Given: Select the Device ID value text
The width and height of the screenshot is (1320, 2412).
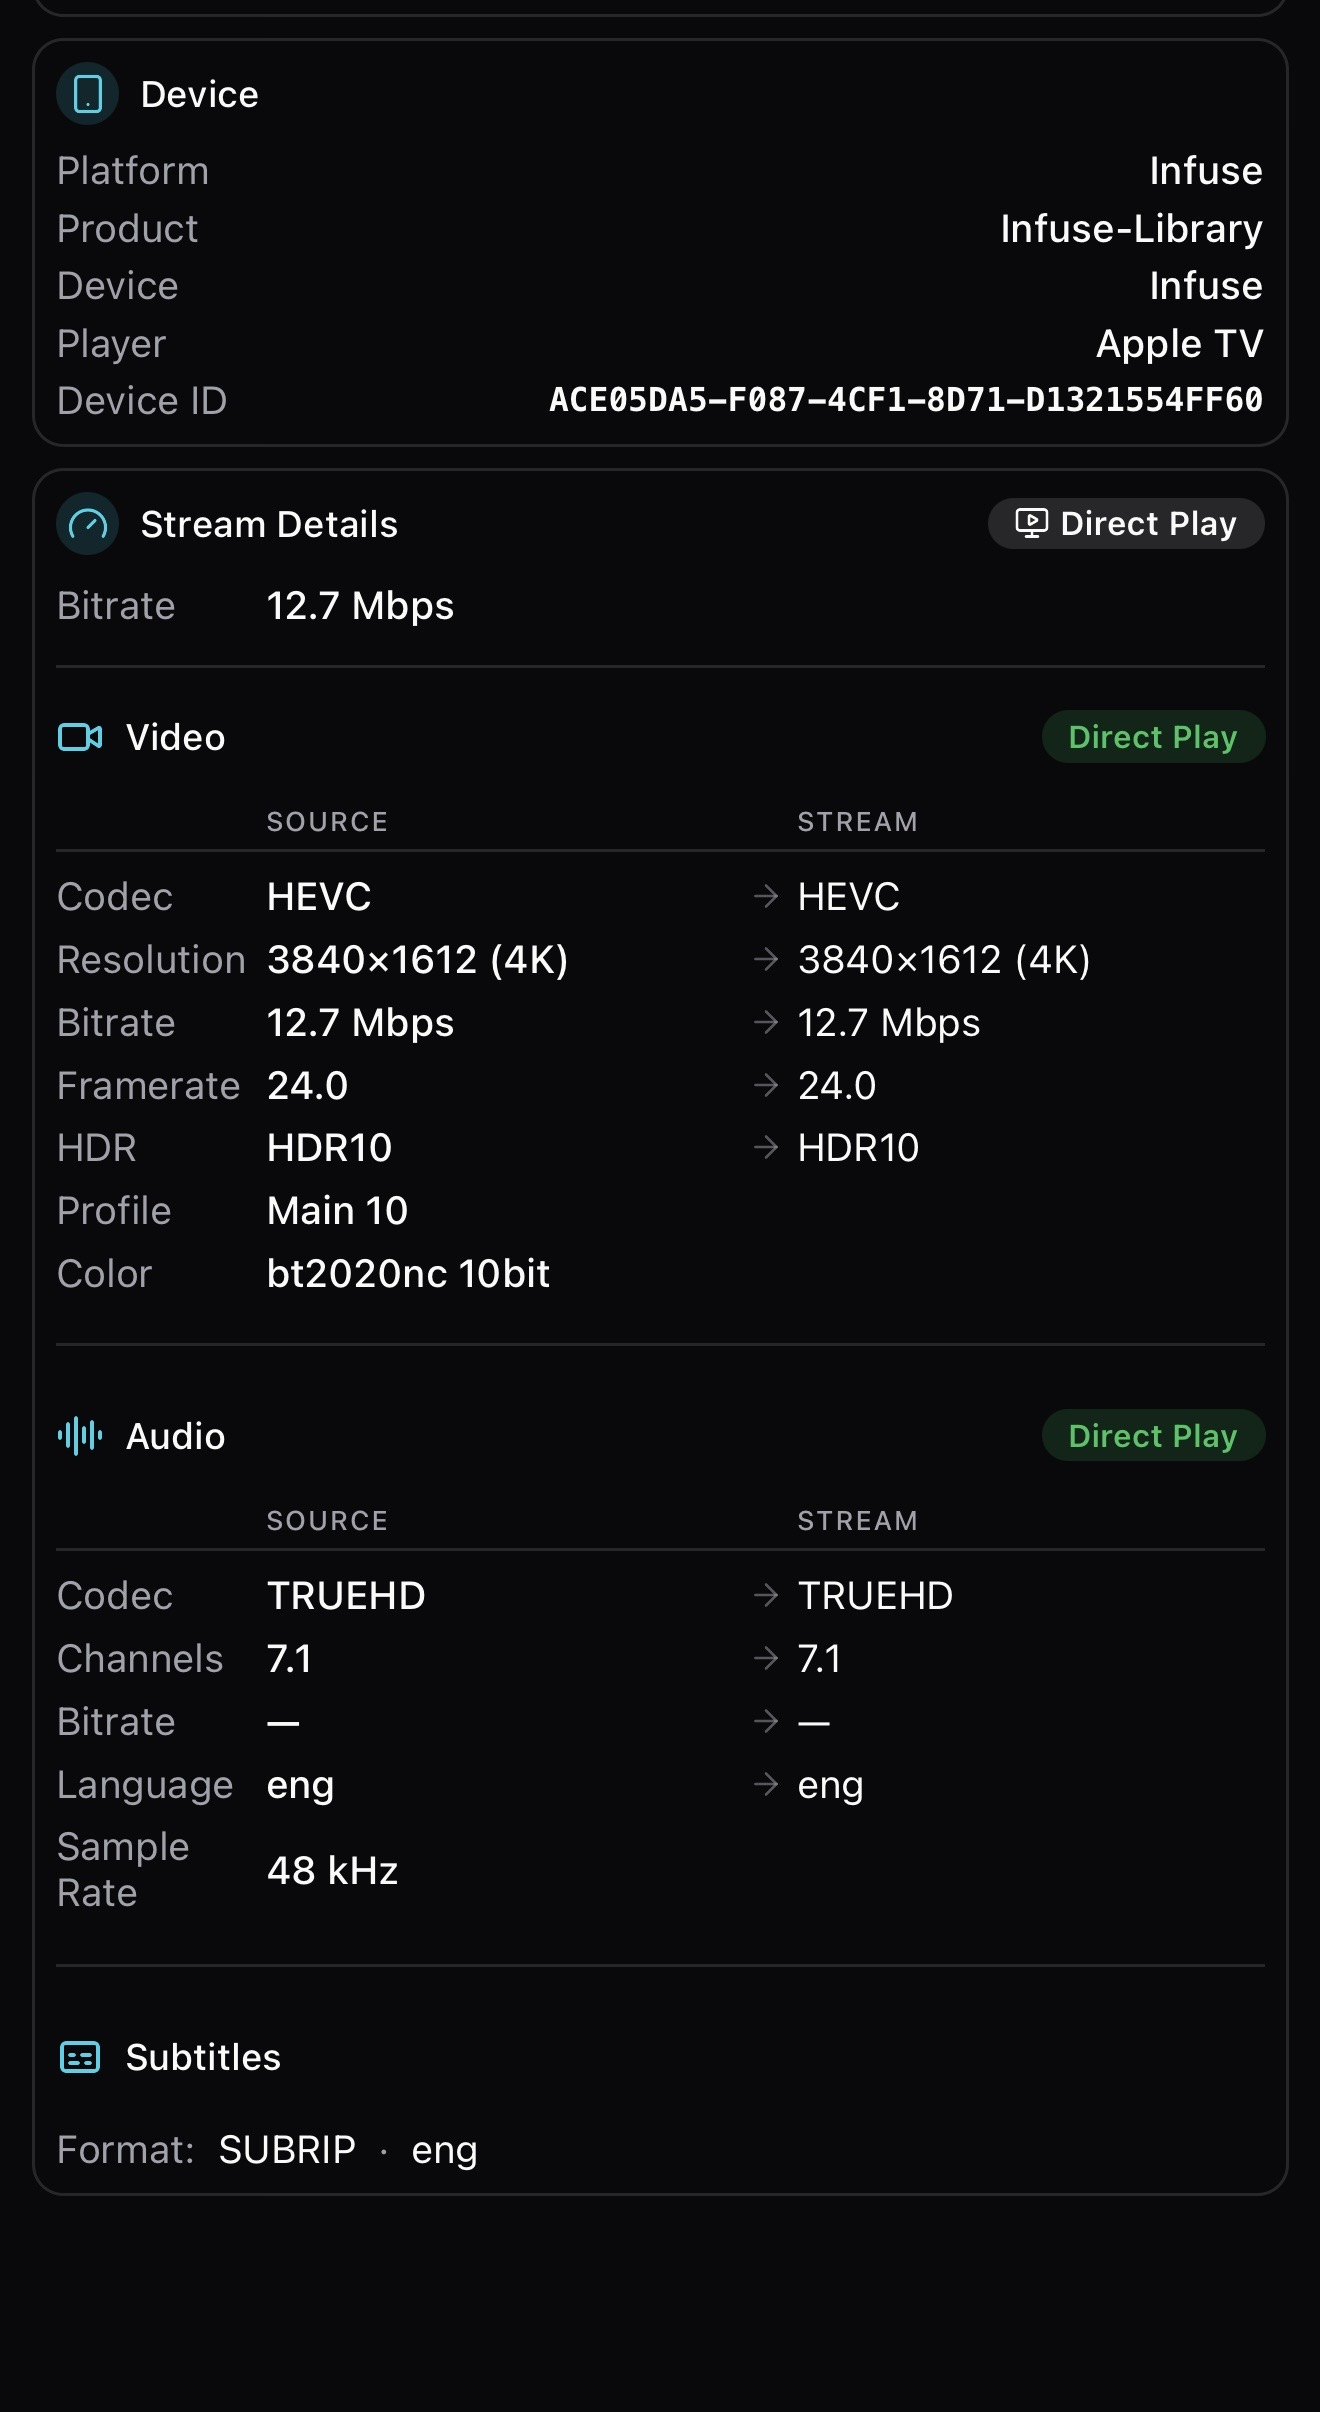Looking at the screenshot, I should [x=906, y=400].
